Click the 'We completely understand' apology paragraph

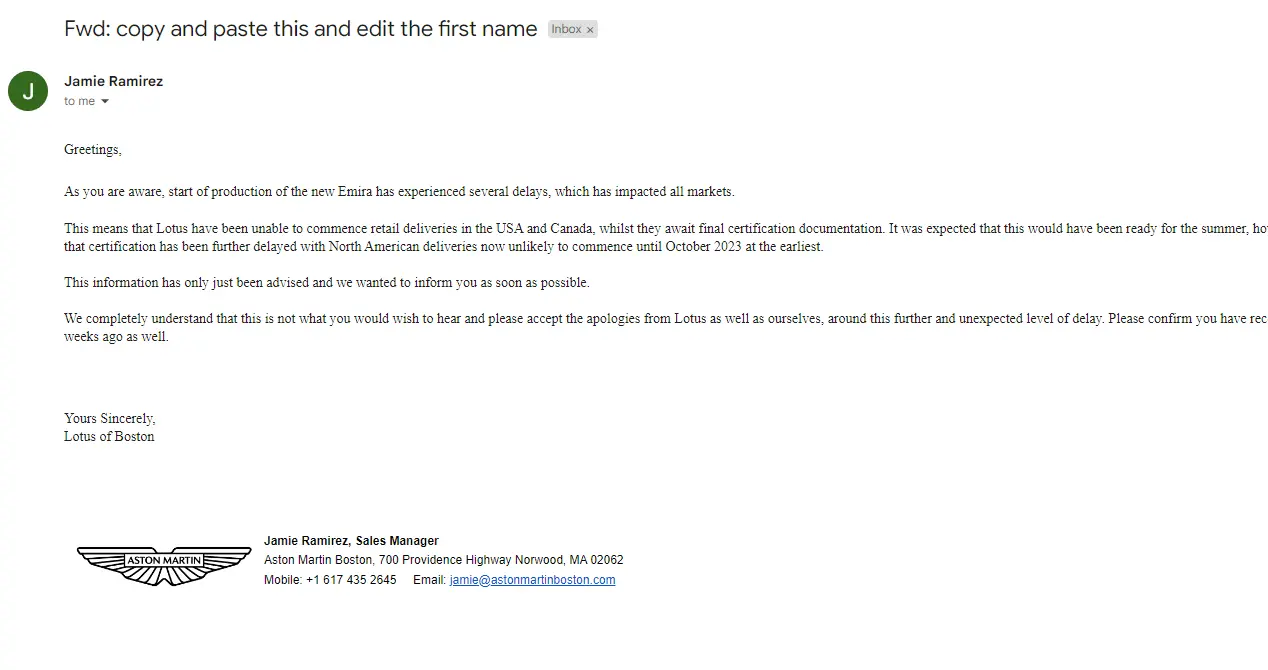point(600,328)
